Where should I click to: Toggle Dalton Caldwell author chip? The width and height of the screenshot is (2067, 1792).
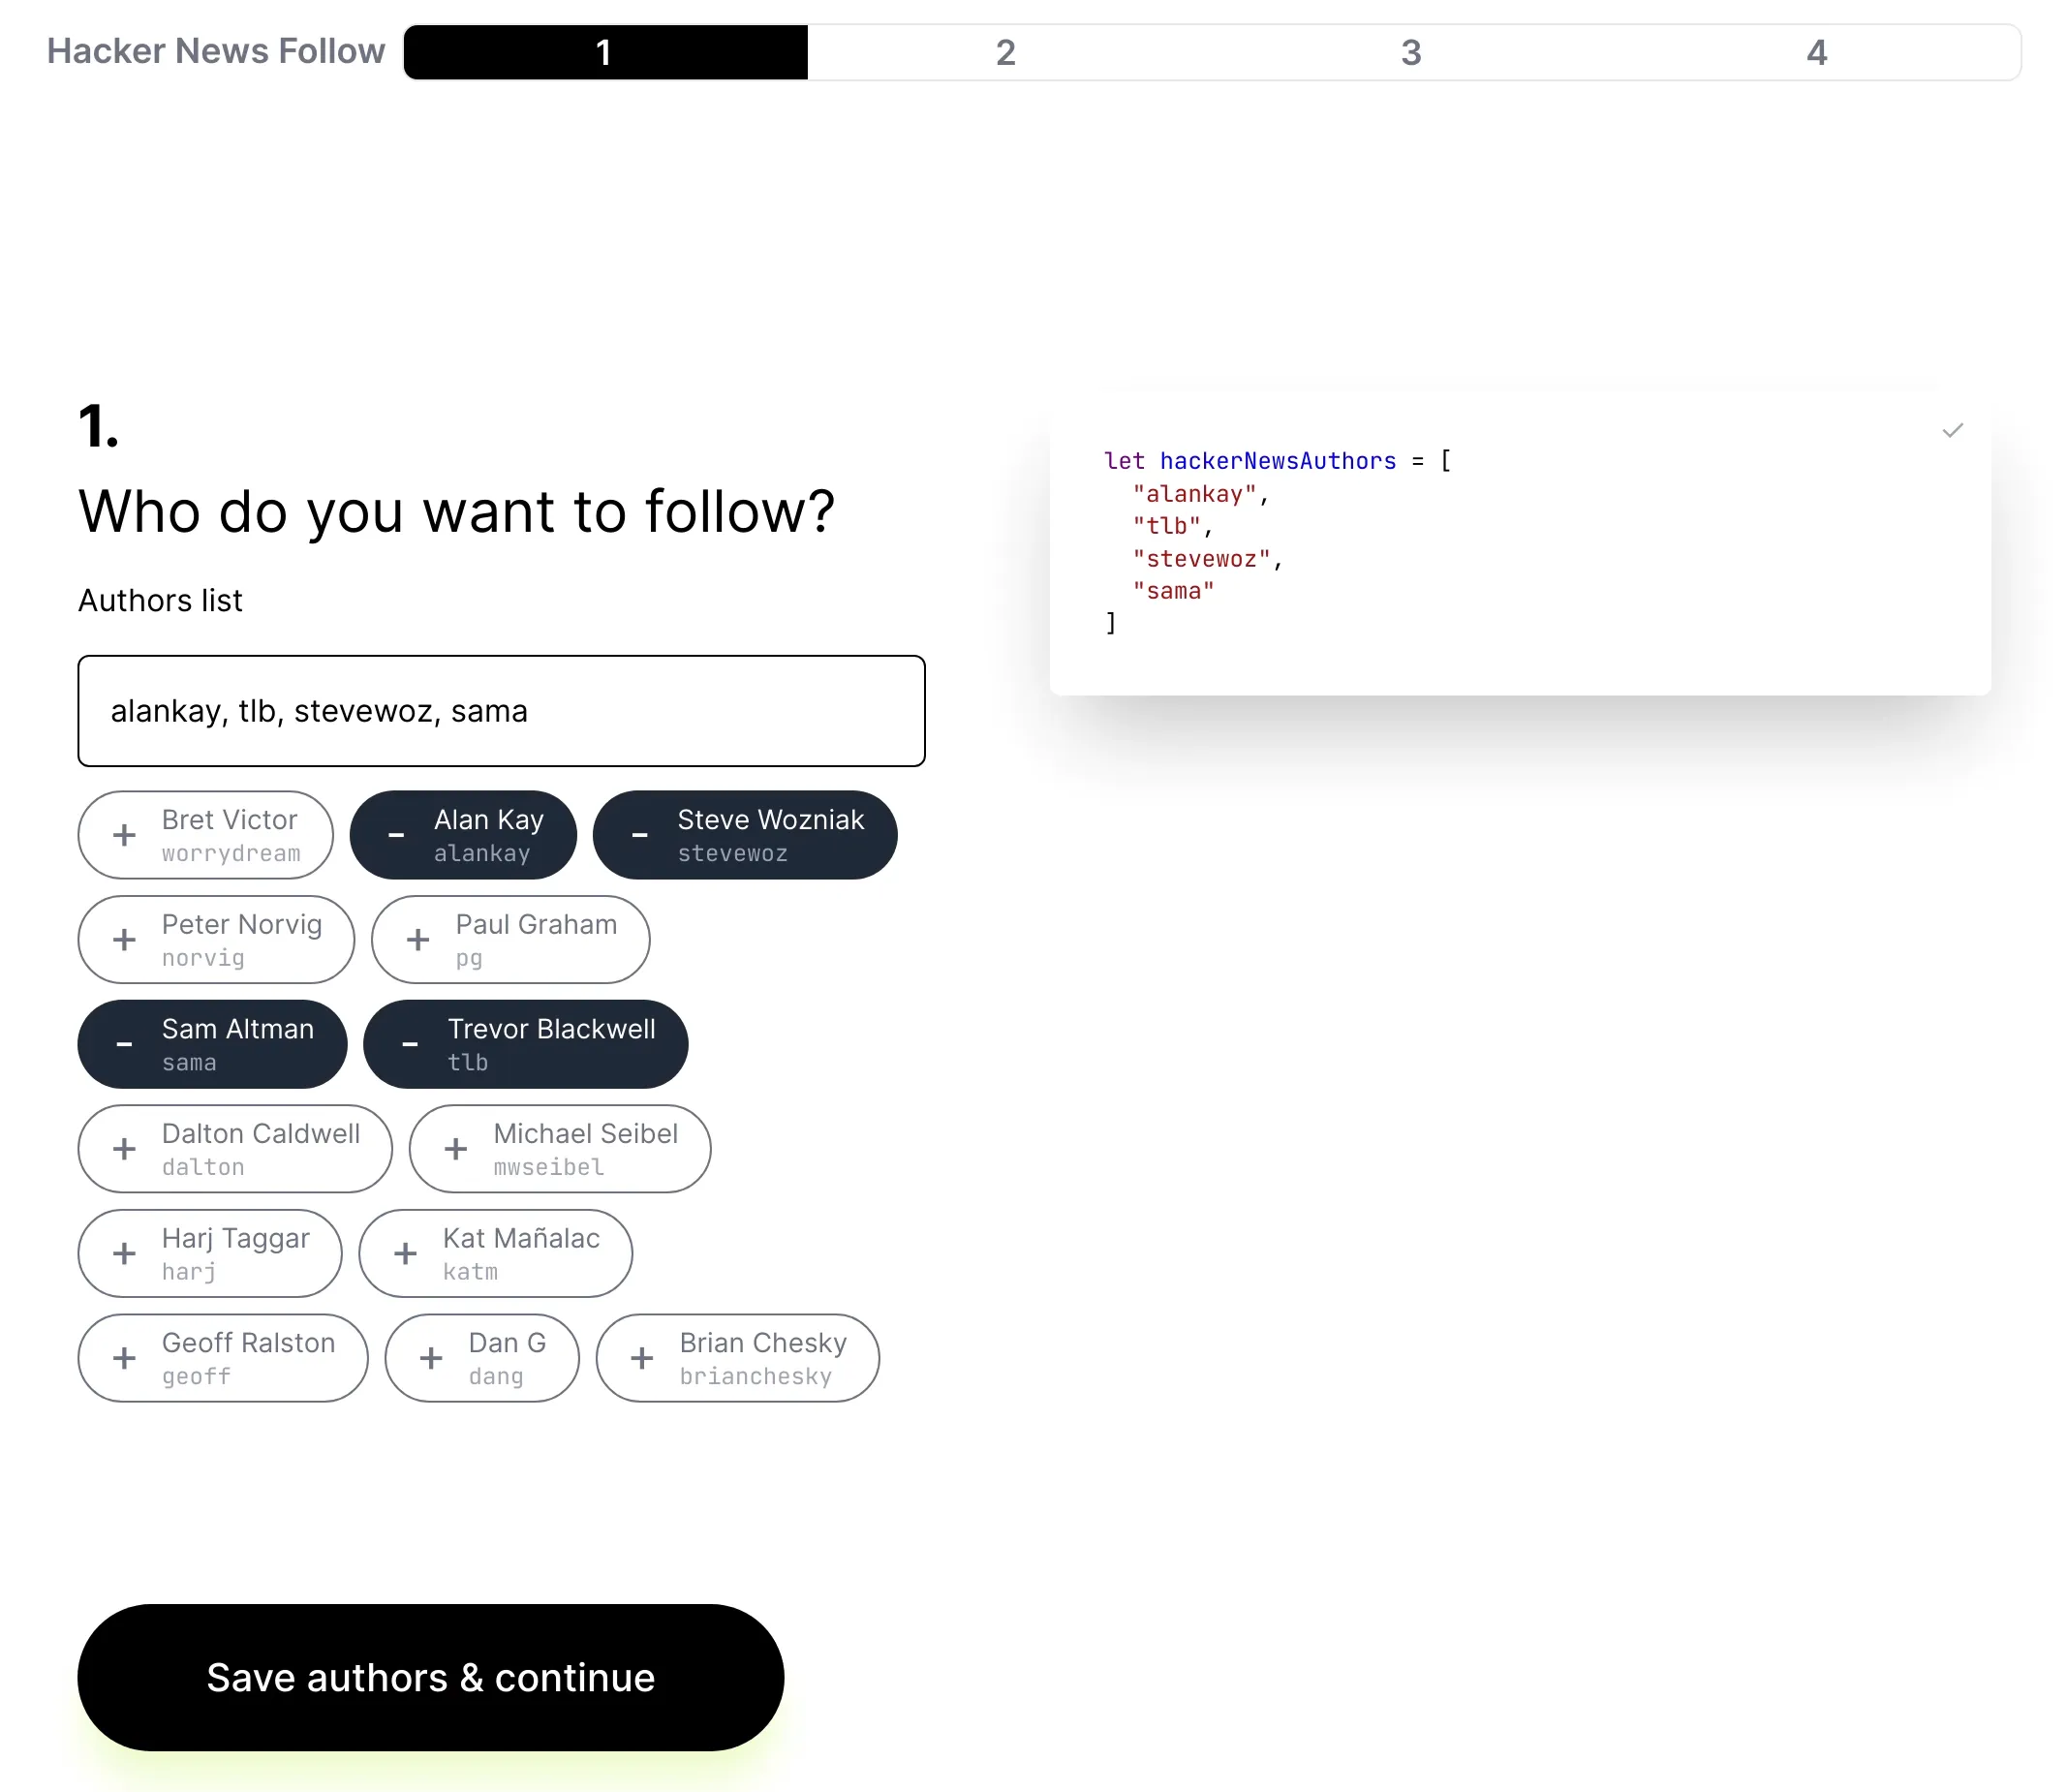pos(235,1149)
